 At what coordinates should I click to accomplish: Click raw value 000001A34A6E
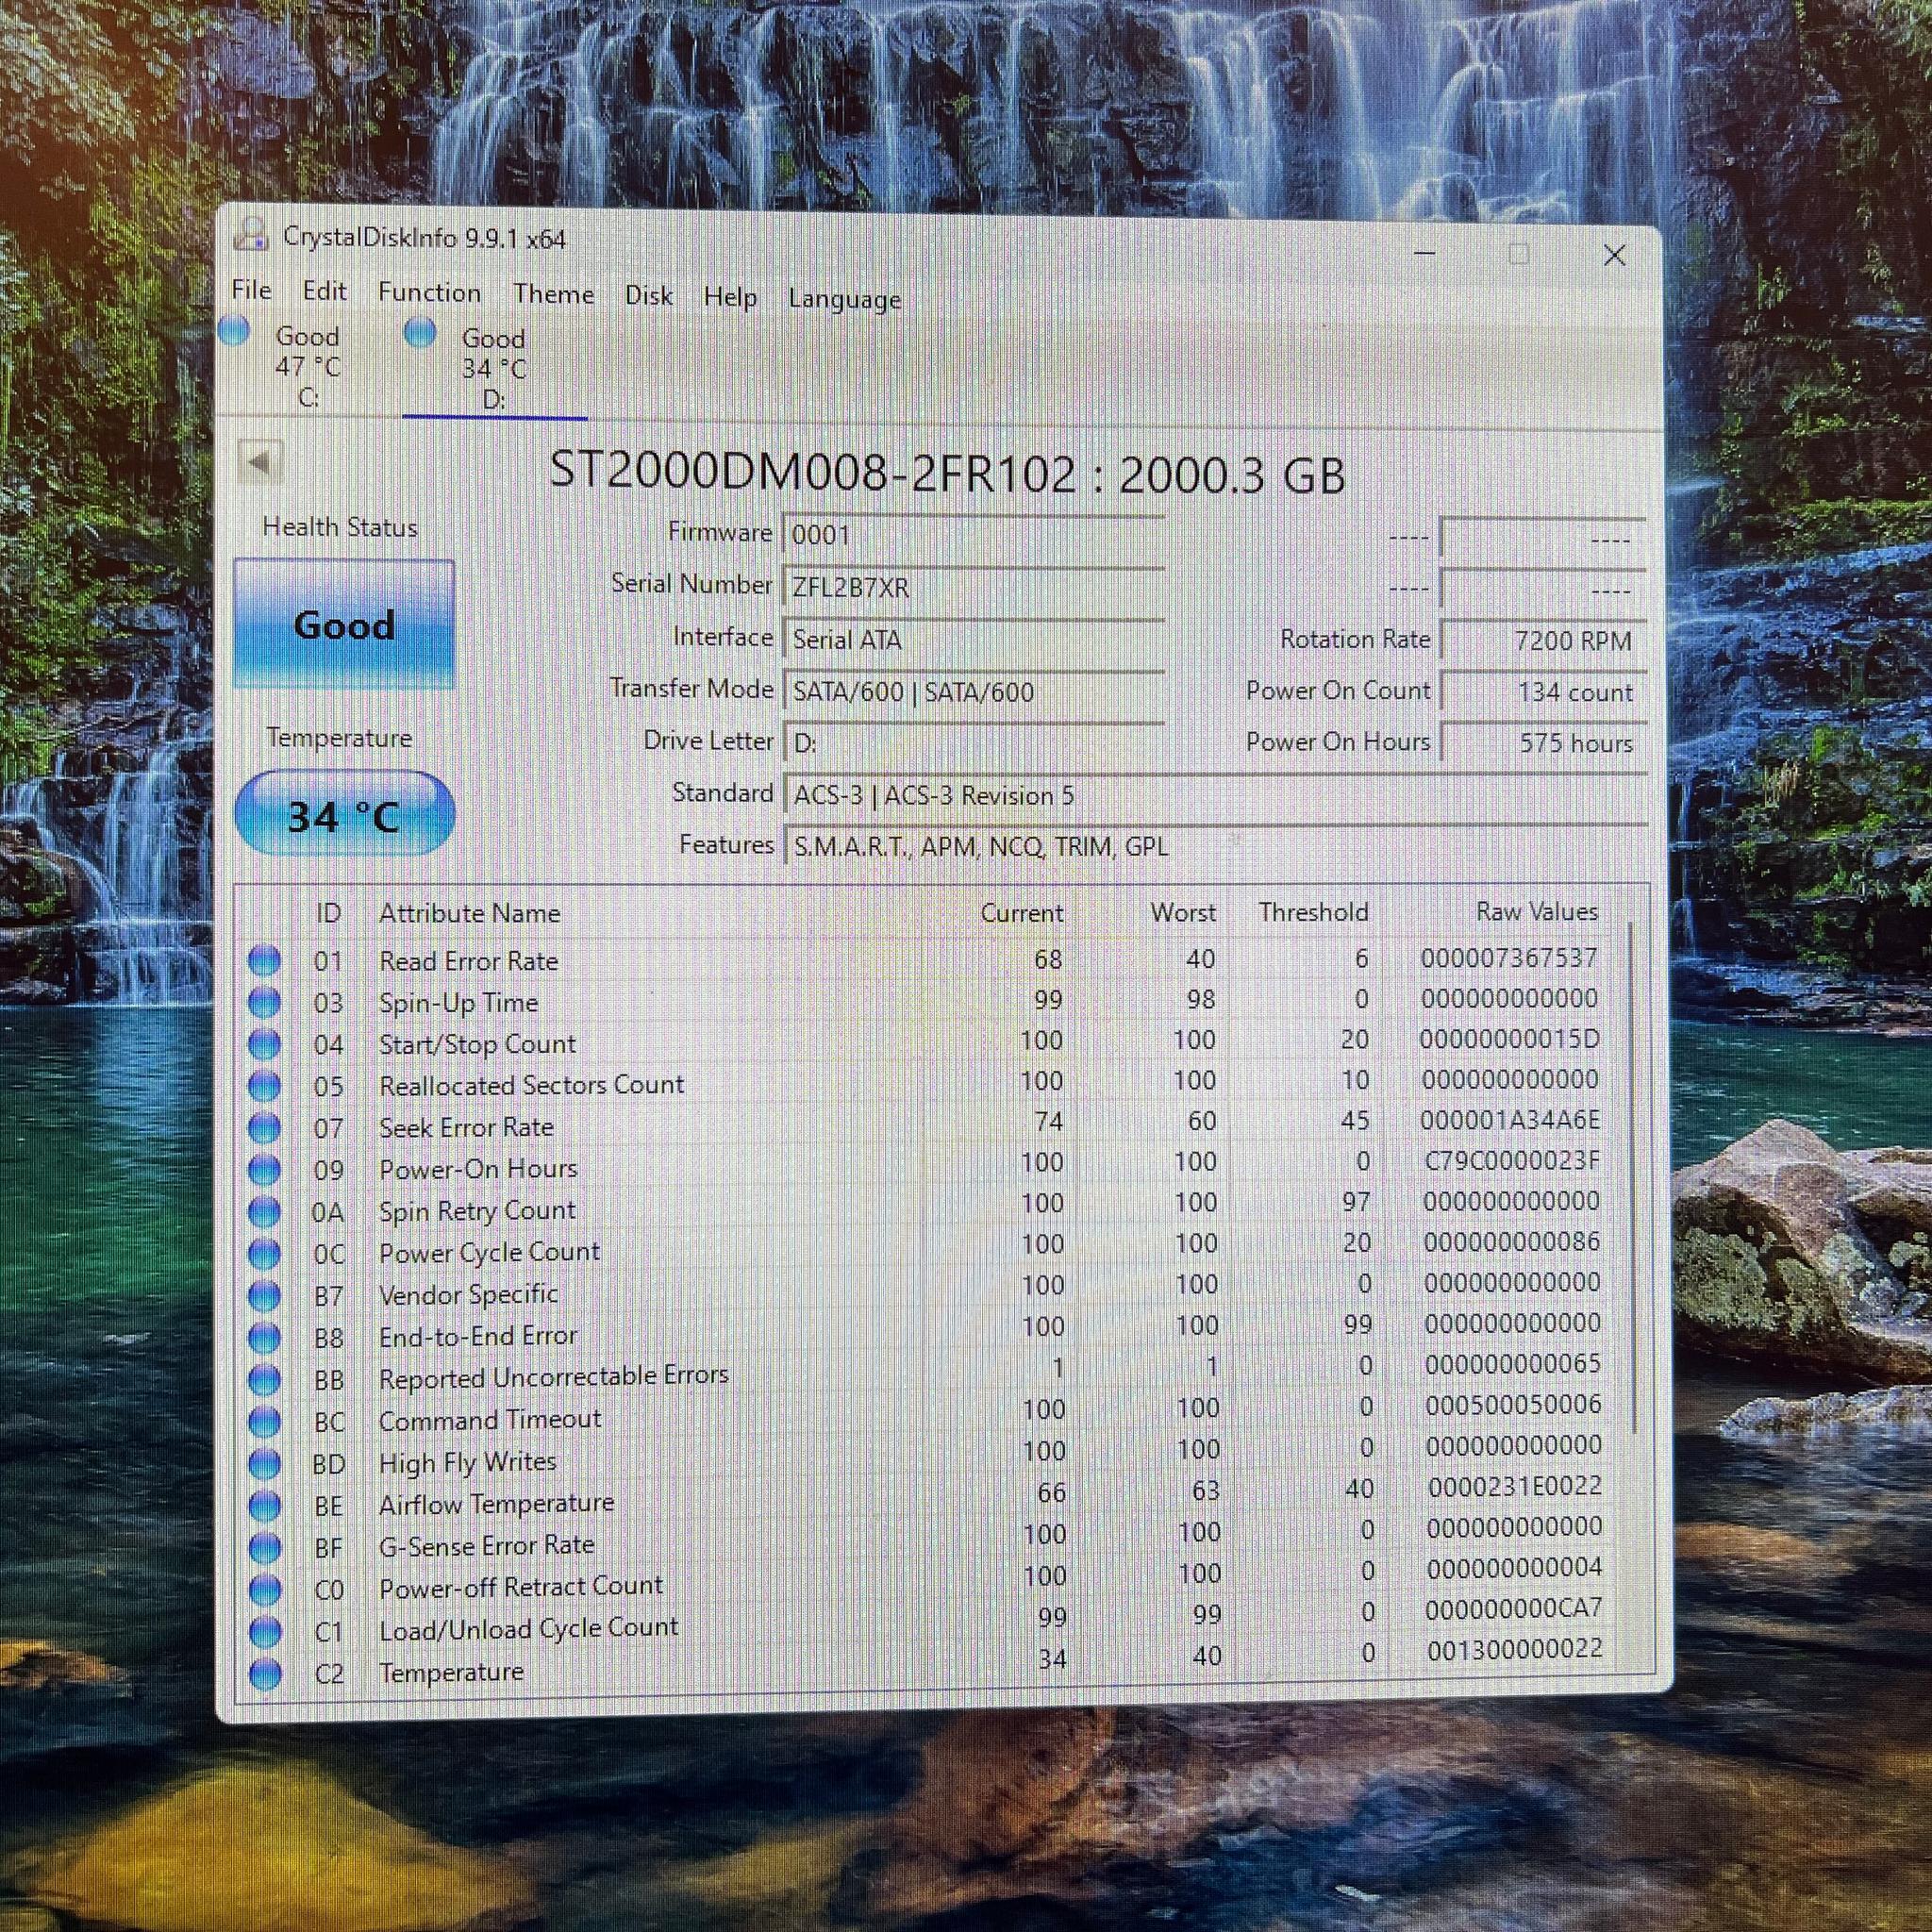[x=1510, y=1120]
